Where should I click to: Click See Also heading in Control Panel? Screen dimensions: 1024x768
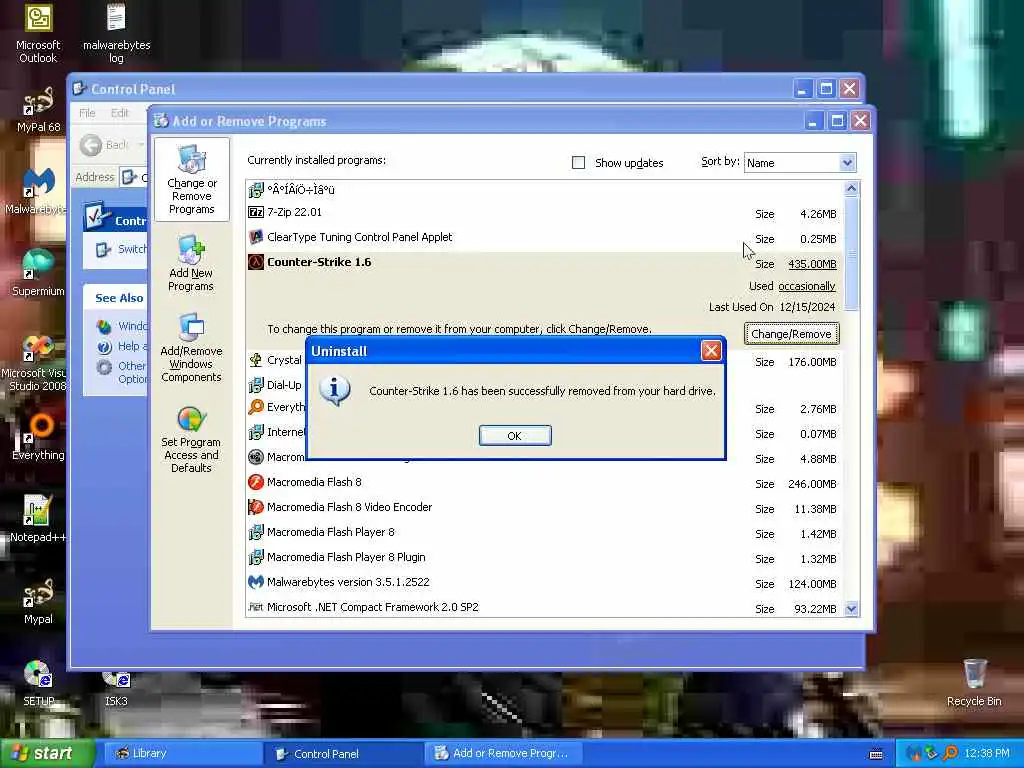point(119,298)
